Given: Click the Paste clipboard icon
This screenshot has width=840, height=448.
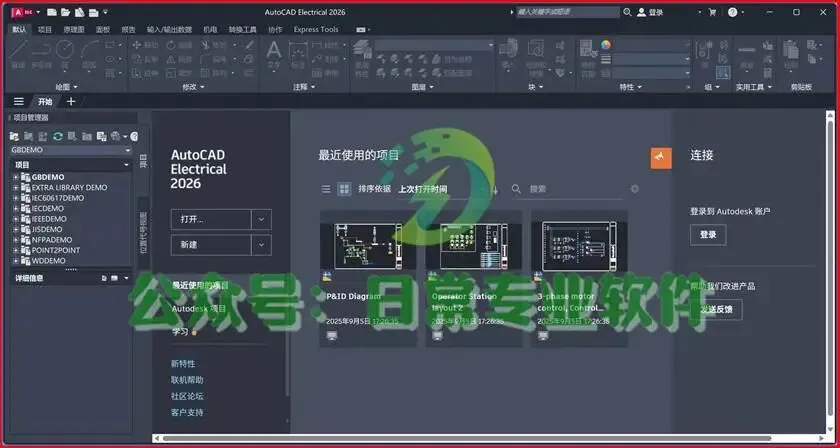Looking at the screenshot, I should (791, 54).
